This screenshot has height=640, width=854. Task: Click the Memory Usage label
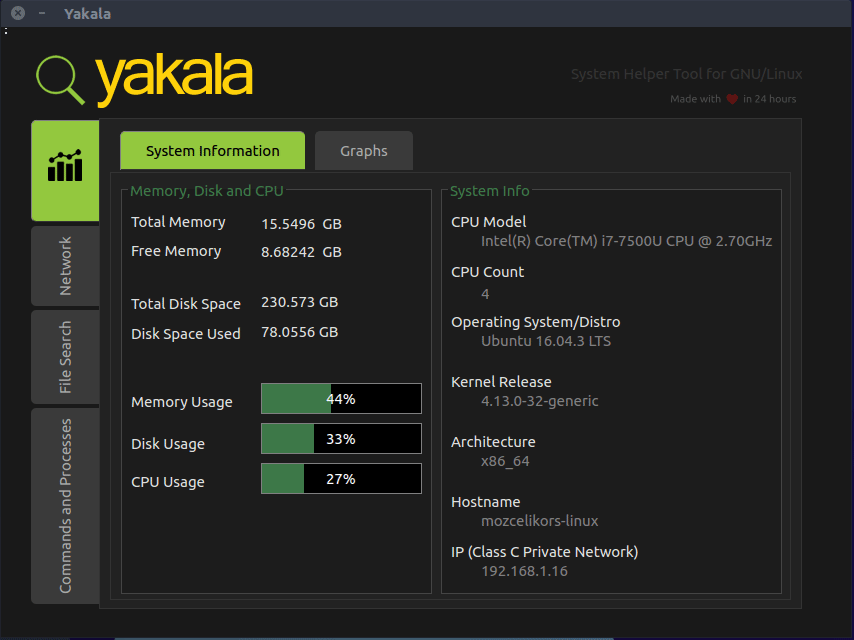pos(182,402)
